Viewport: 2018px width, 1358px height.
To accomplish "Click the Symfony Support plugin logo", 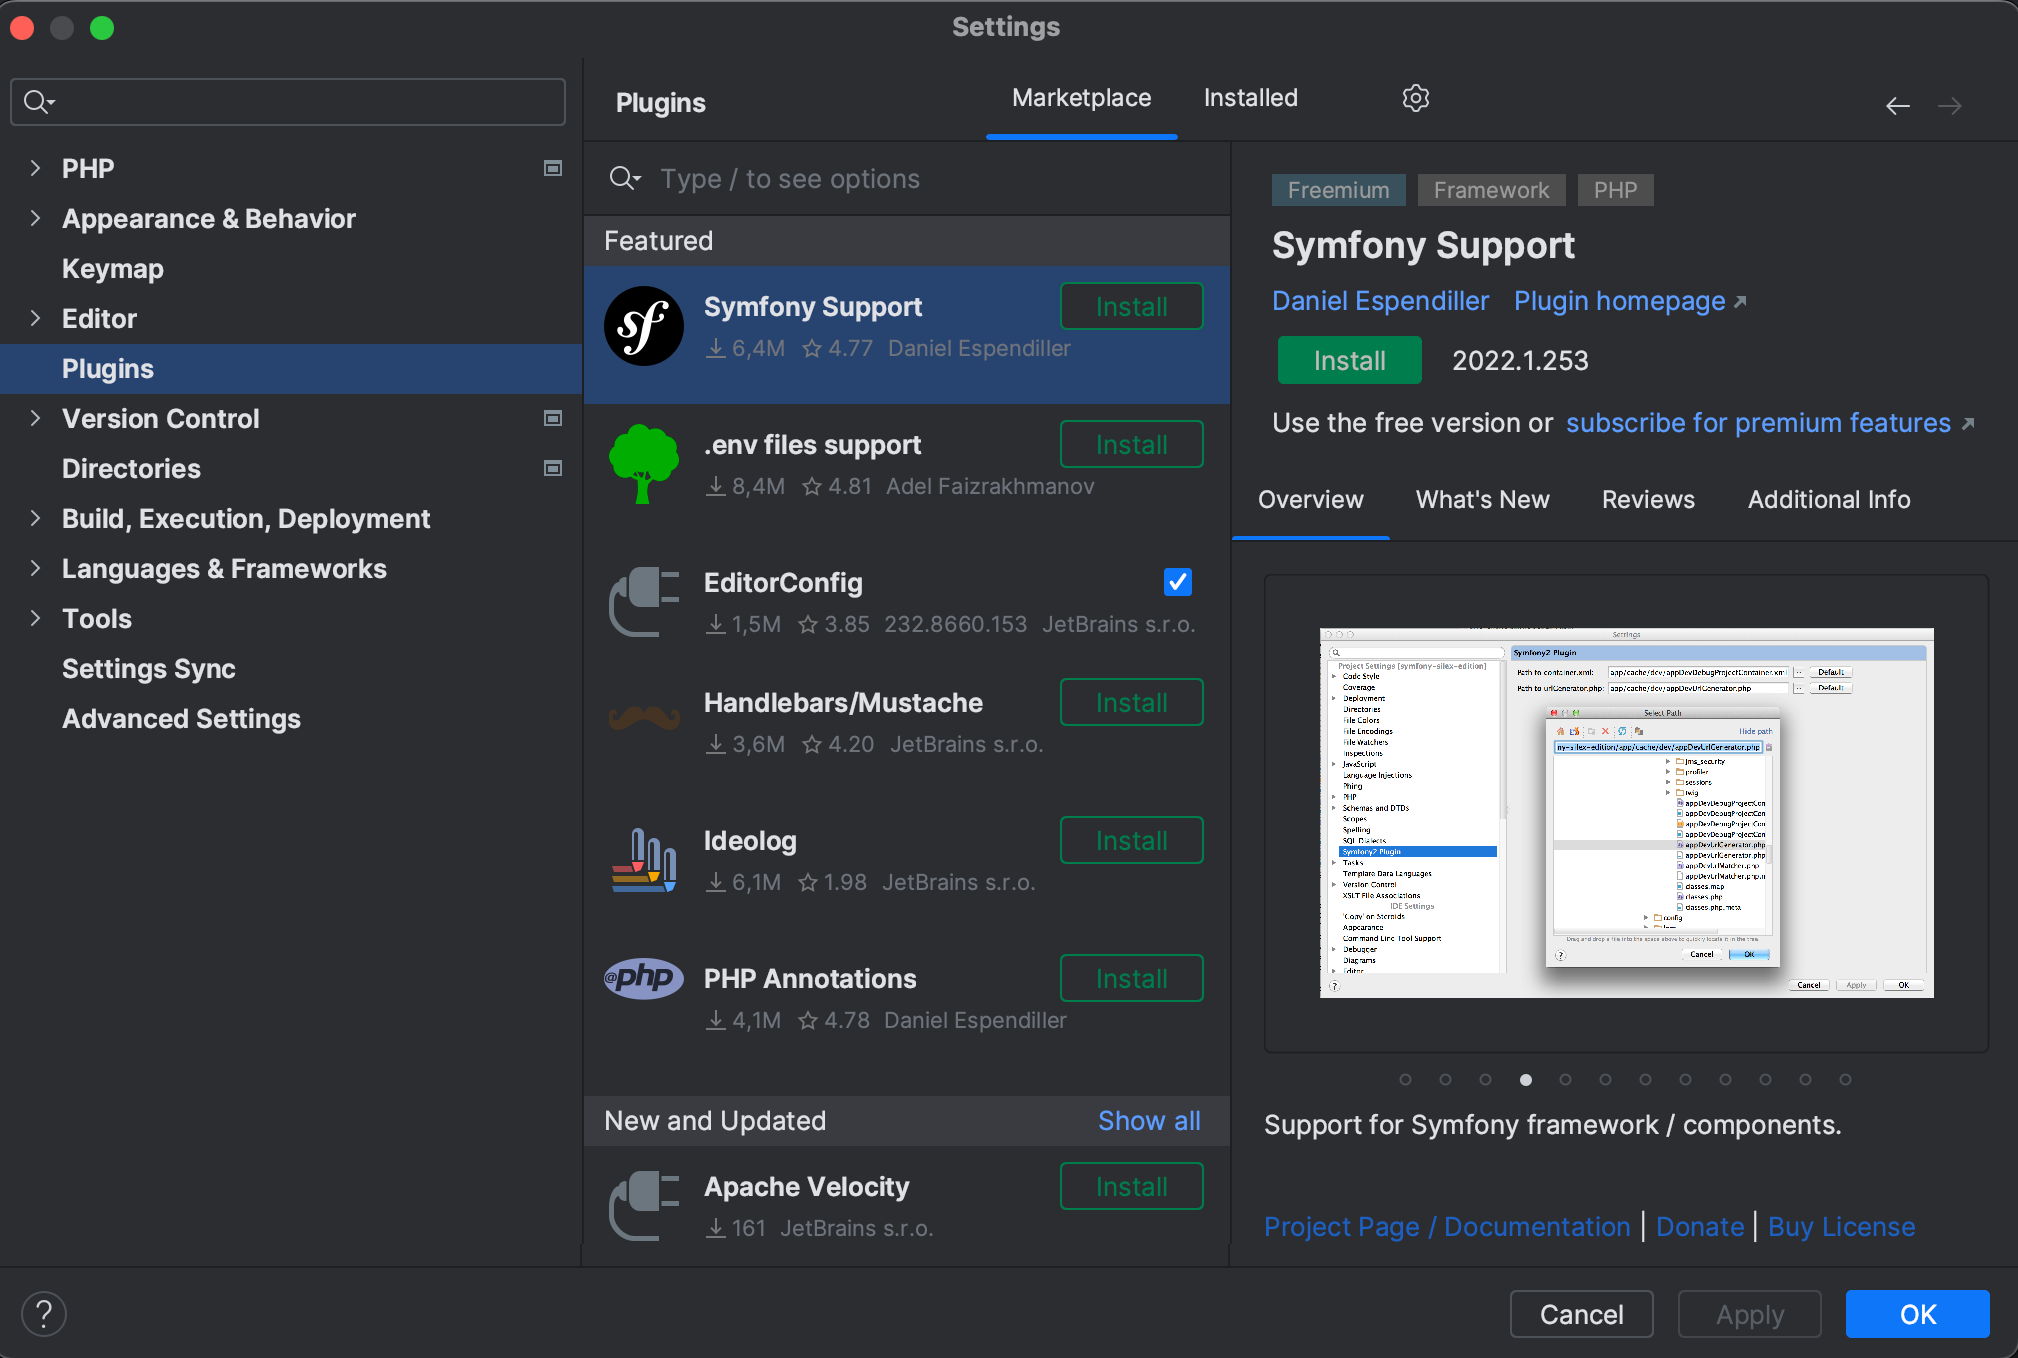I will pos(643,326).
